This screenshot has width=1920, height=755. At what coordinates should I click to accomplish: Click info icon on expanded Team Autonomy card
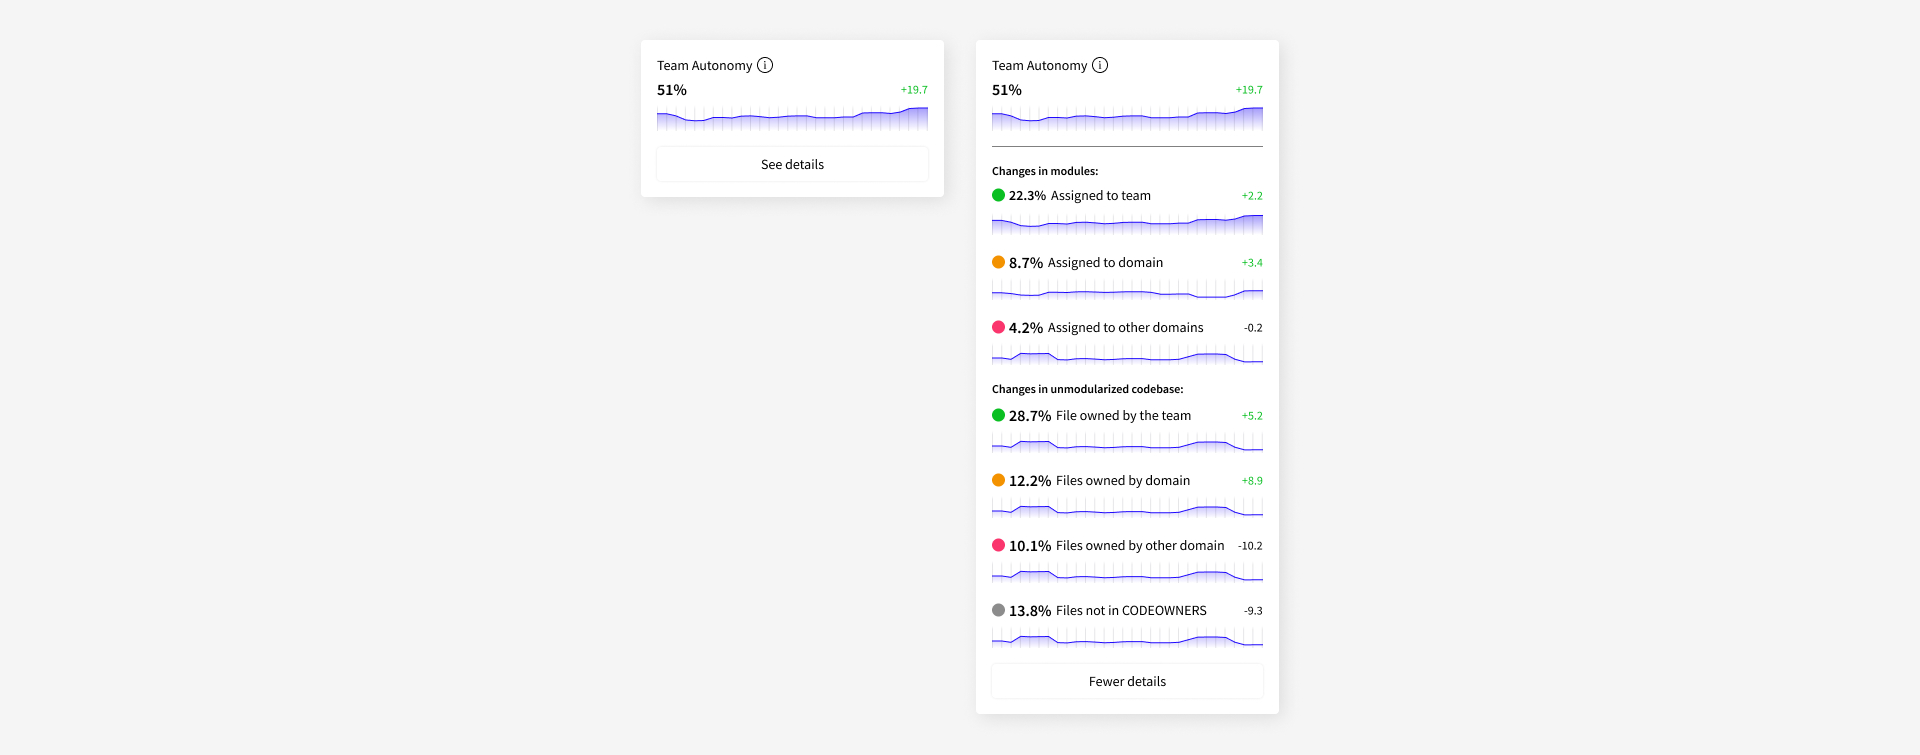1100,65
